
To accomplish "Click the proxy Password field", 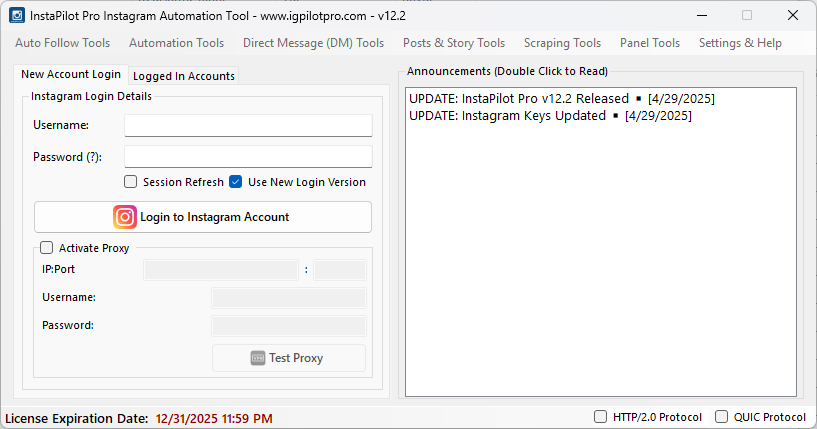I will point(289,326).
